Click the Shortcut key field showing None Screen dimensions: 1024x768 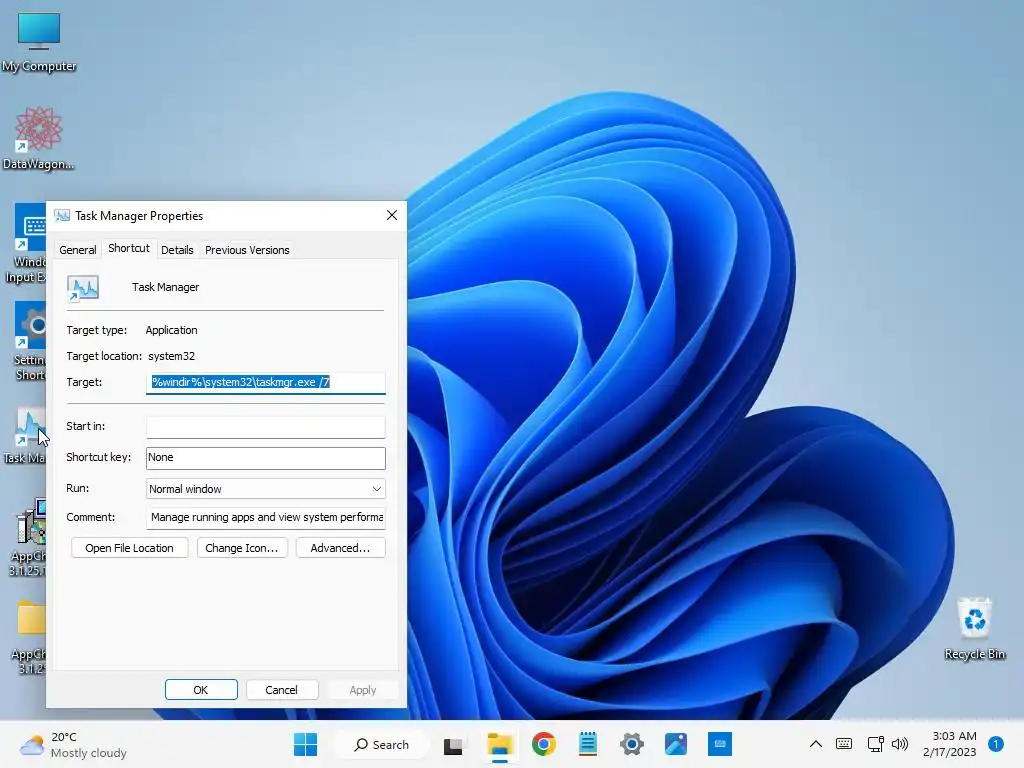266,458
